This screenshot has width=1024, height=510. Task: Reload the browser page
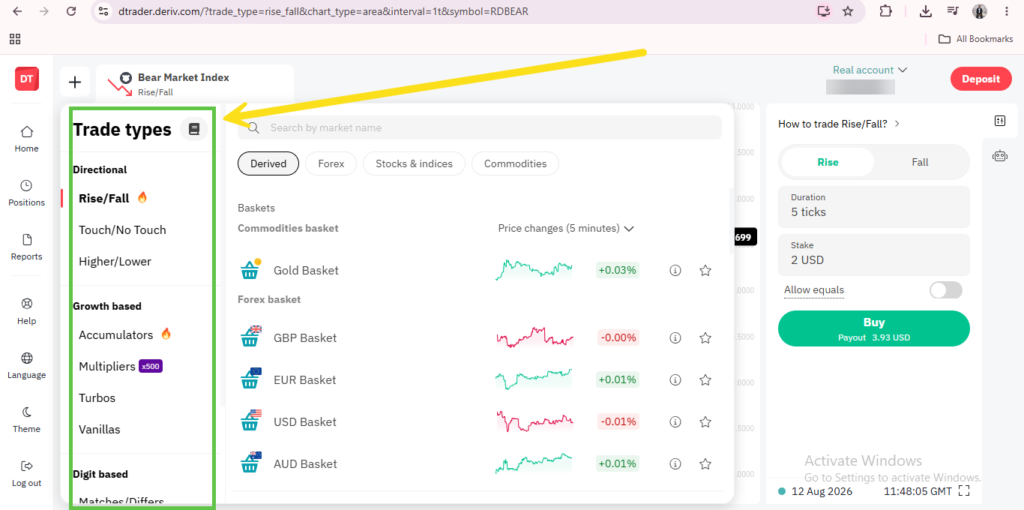[x=72, y=11]
